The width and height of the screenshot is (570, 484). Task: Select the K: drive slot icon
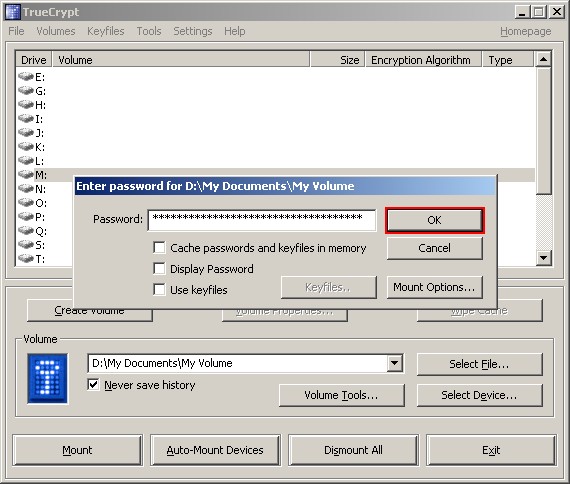coord(26,147)
